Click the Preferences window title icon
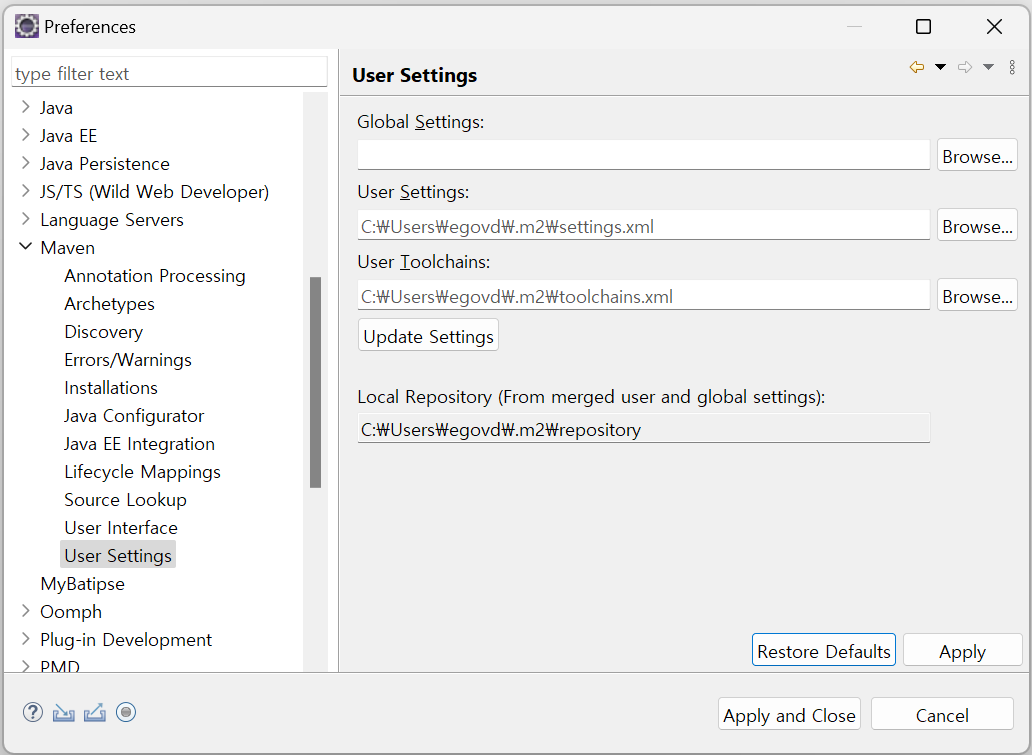 point(26,26)
